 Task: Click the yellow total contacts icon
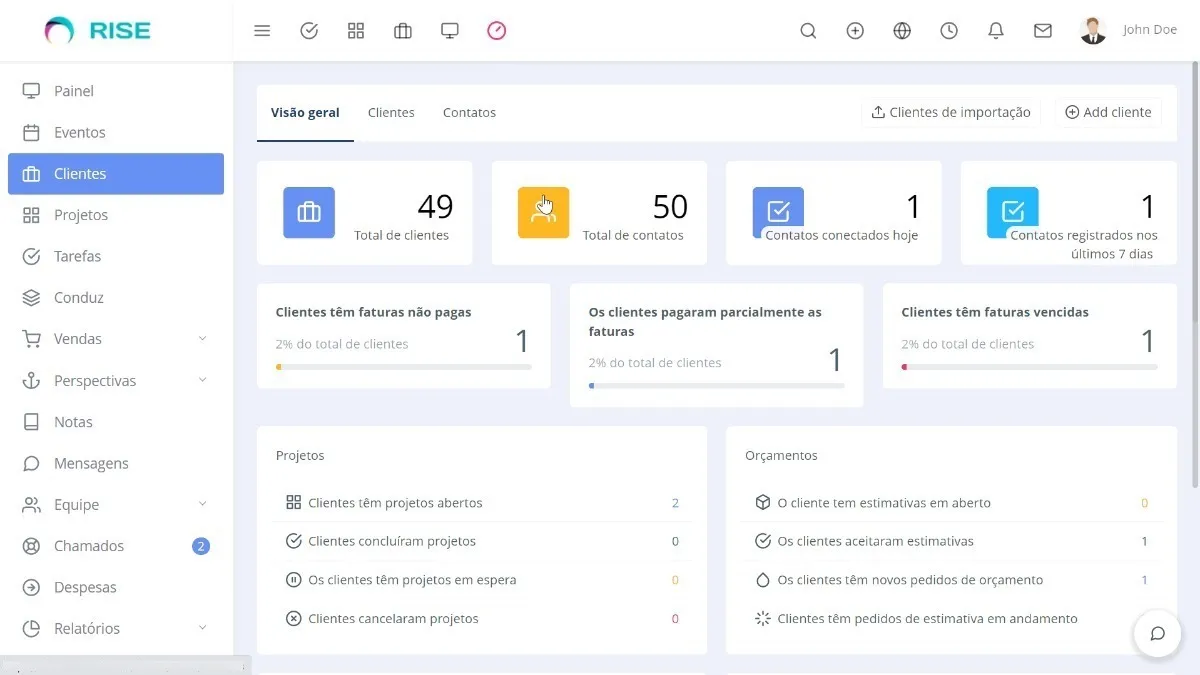pos(544,213)
